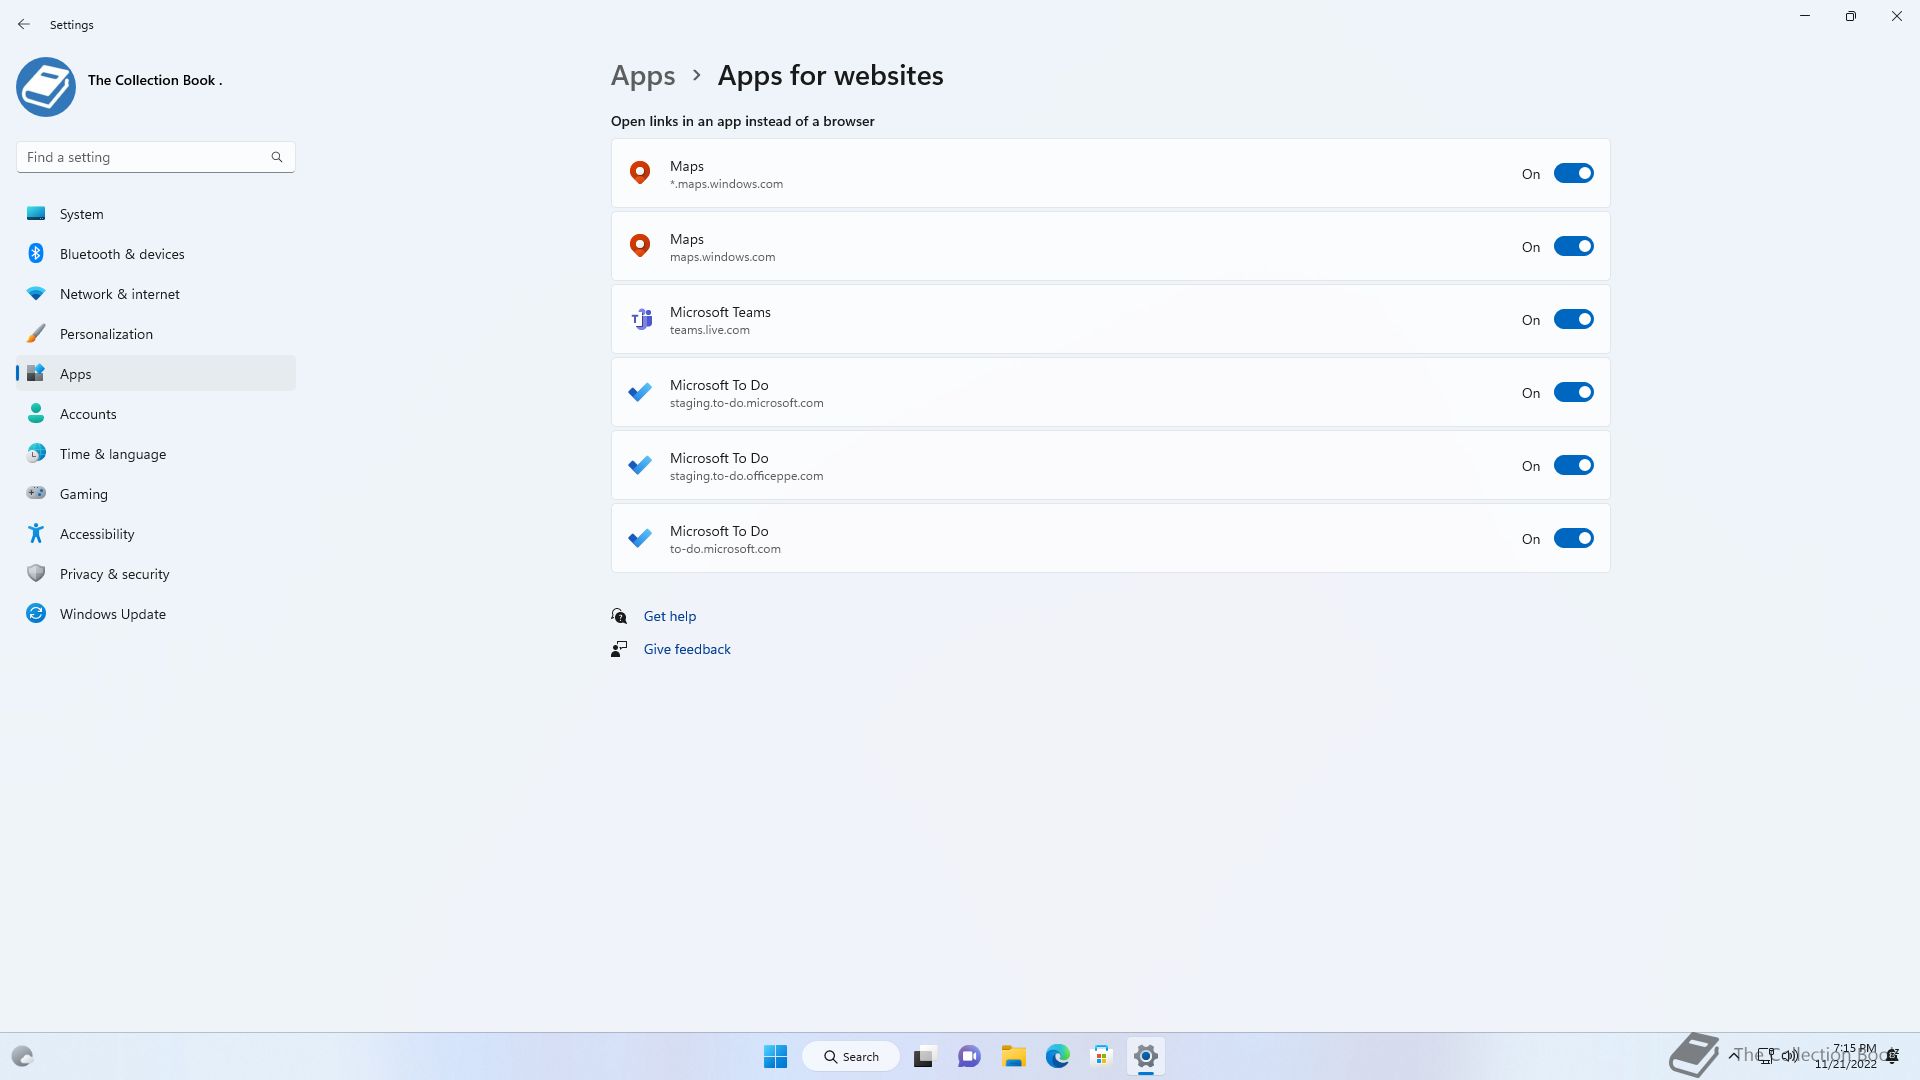Image resolution: width=1920 pixels, height=1080 pixels.
Task: Open Network & internet category
Action: (155, 294)
